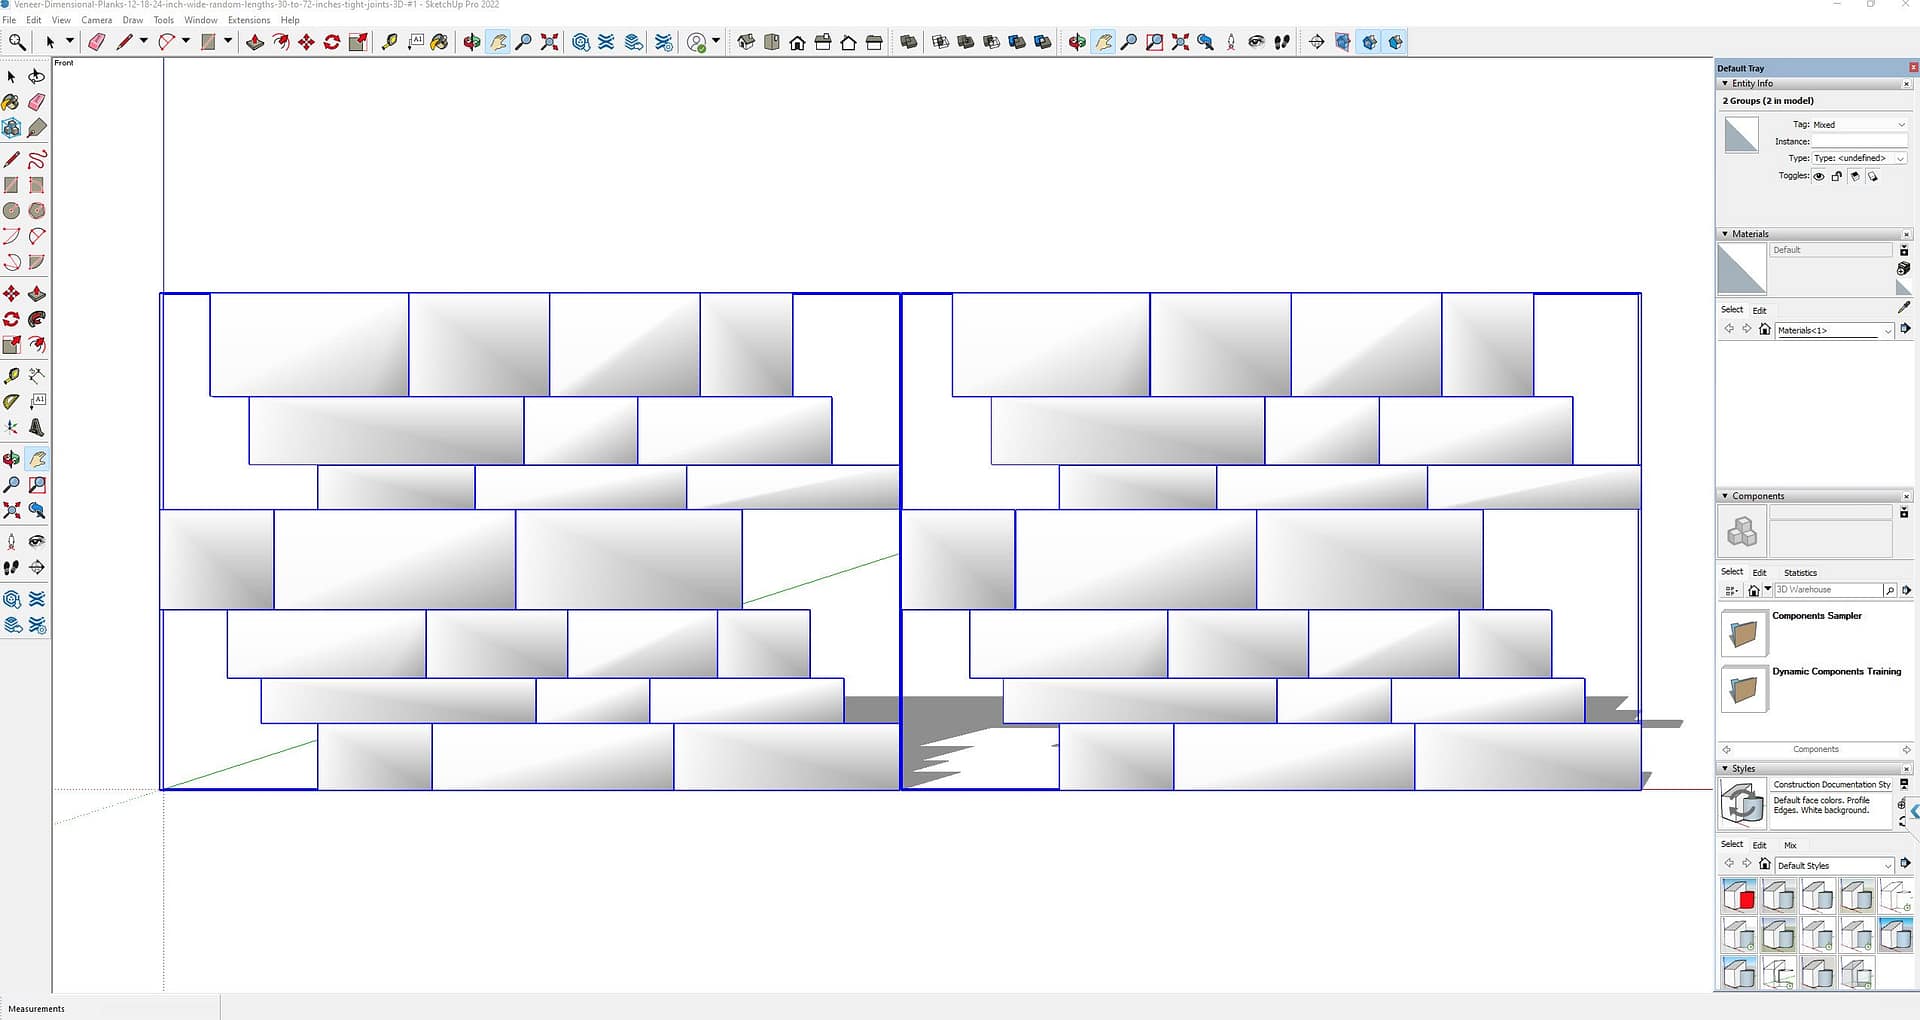This screenshot has height=1020, width=1920.
Task: Switch to the Iso house view icon
Action: coord(746,42)
